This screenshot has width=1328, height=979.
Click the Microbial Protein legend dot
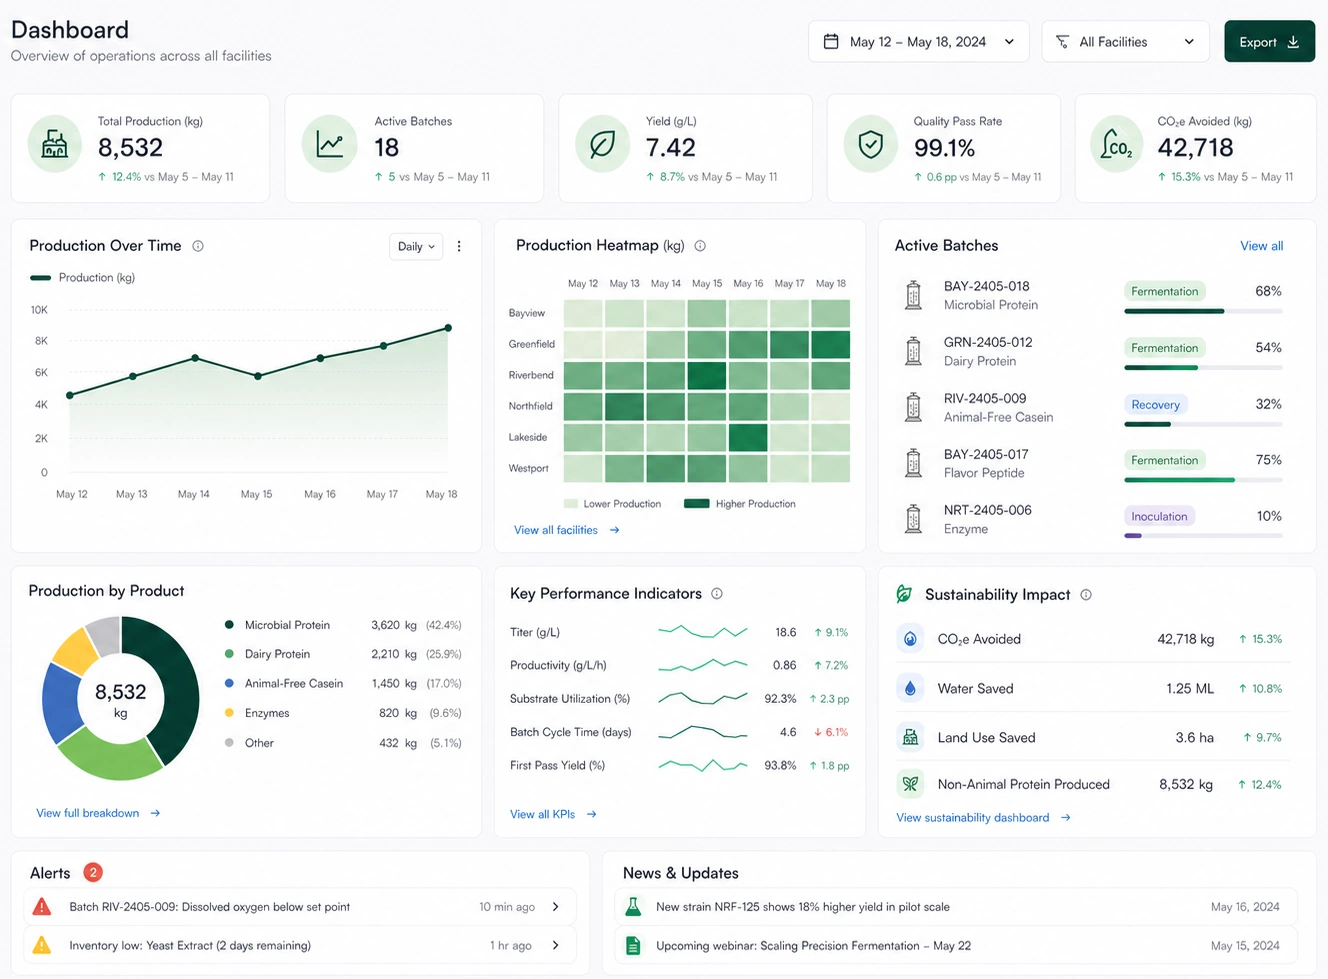229,625
